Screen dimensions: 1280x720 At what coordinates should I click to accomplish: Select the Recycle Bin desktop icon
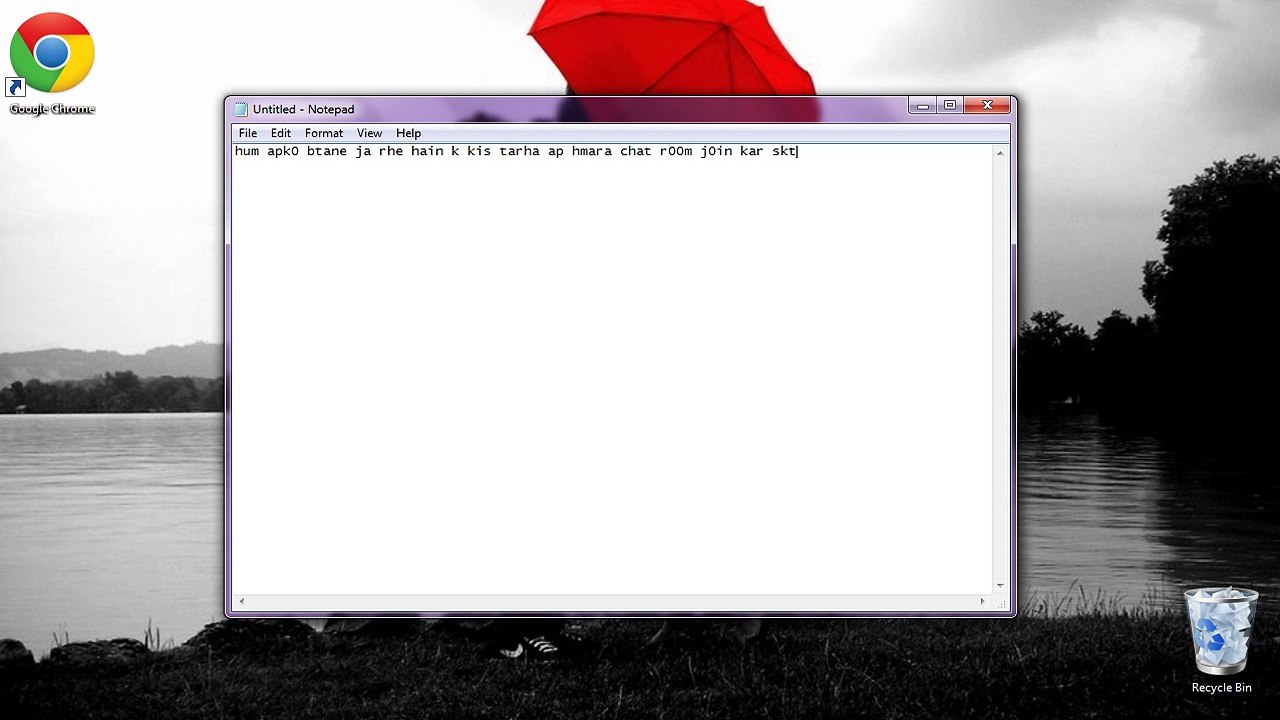[1221, 640]
